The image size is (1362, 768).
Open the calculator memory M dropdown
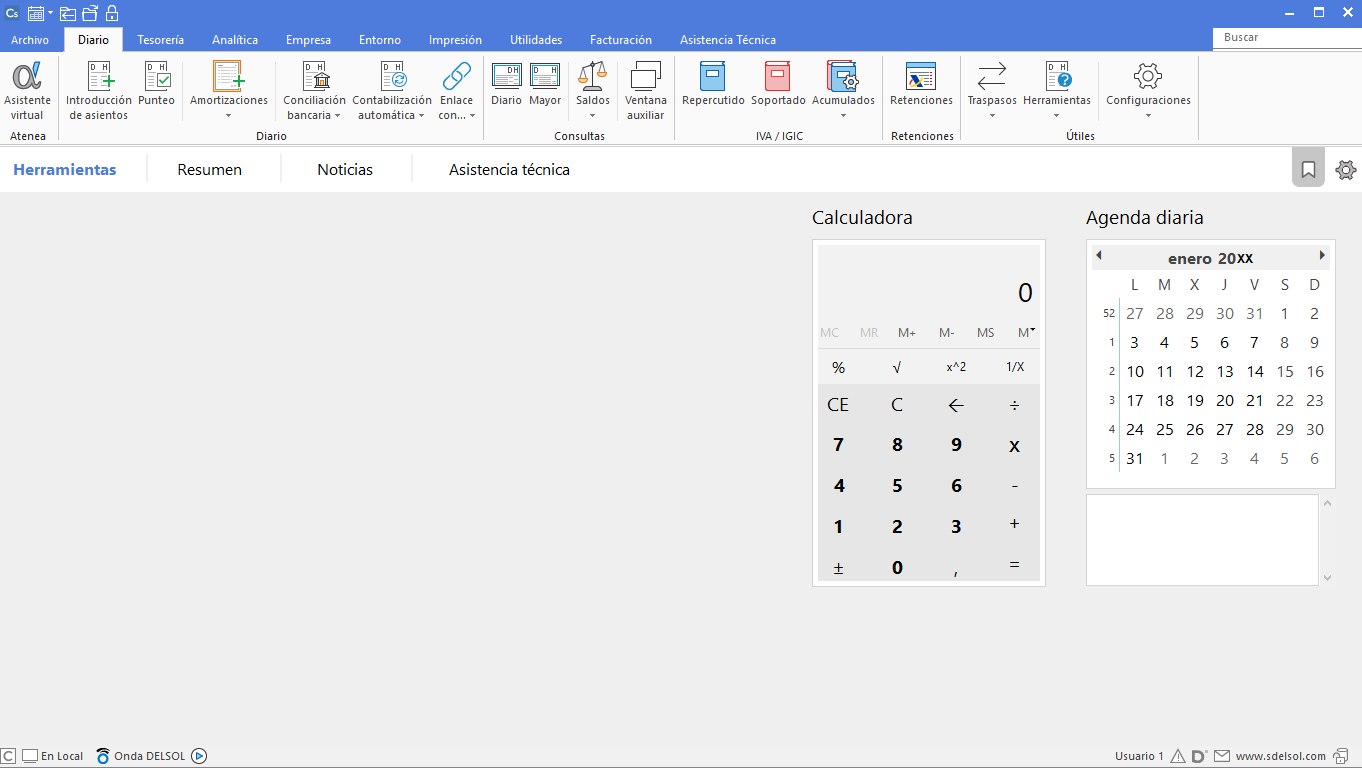tap(1026, 332)
